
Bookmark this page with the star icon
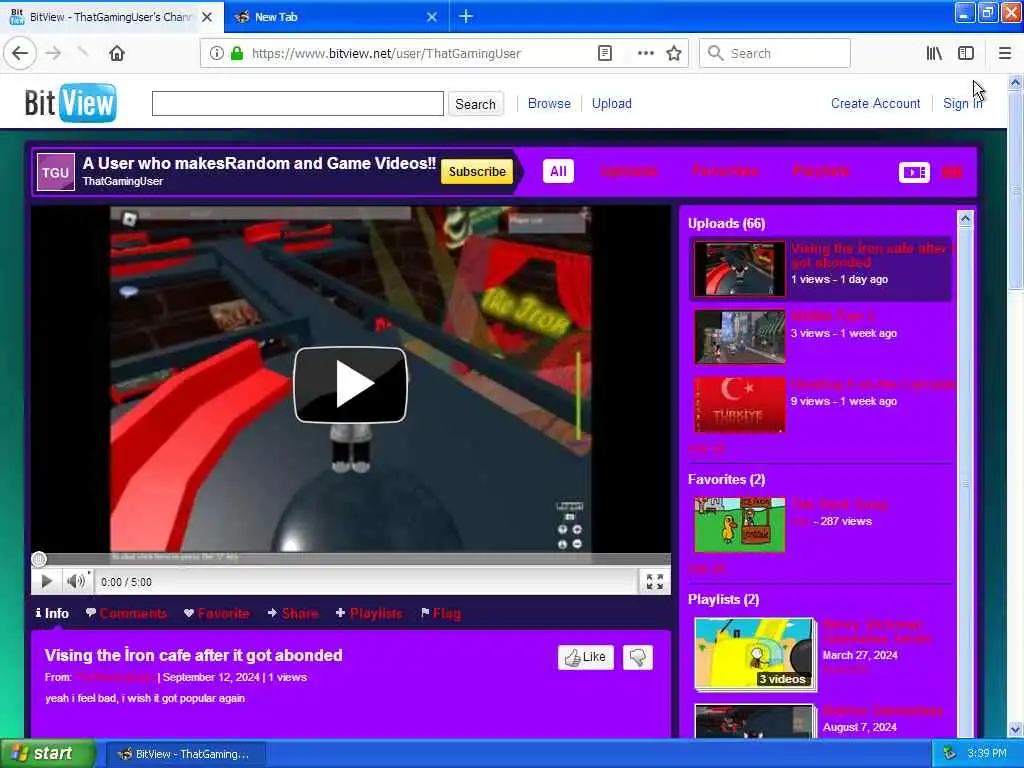pos(674,53)
